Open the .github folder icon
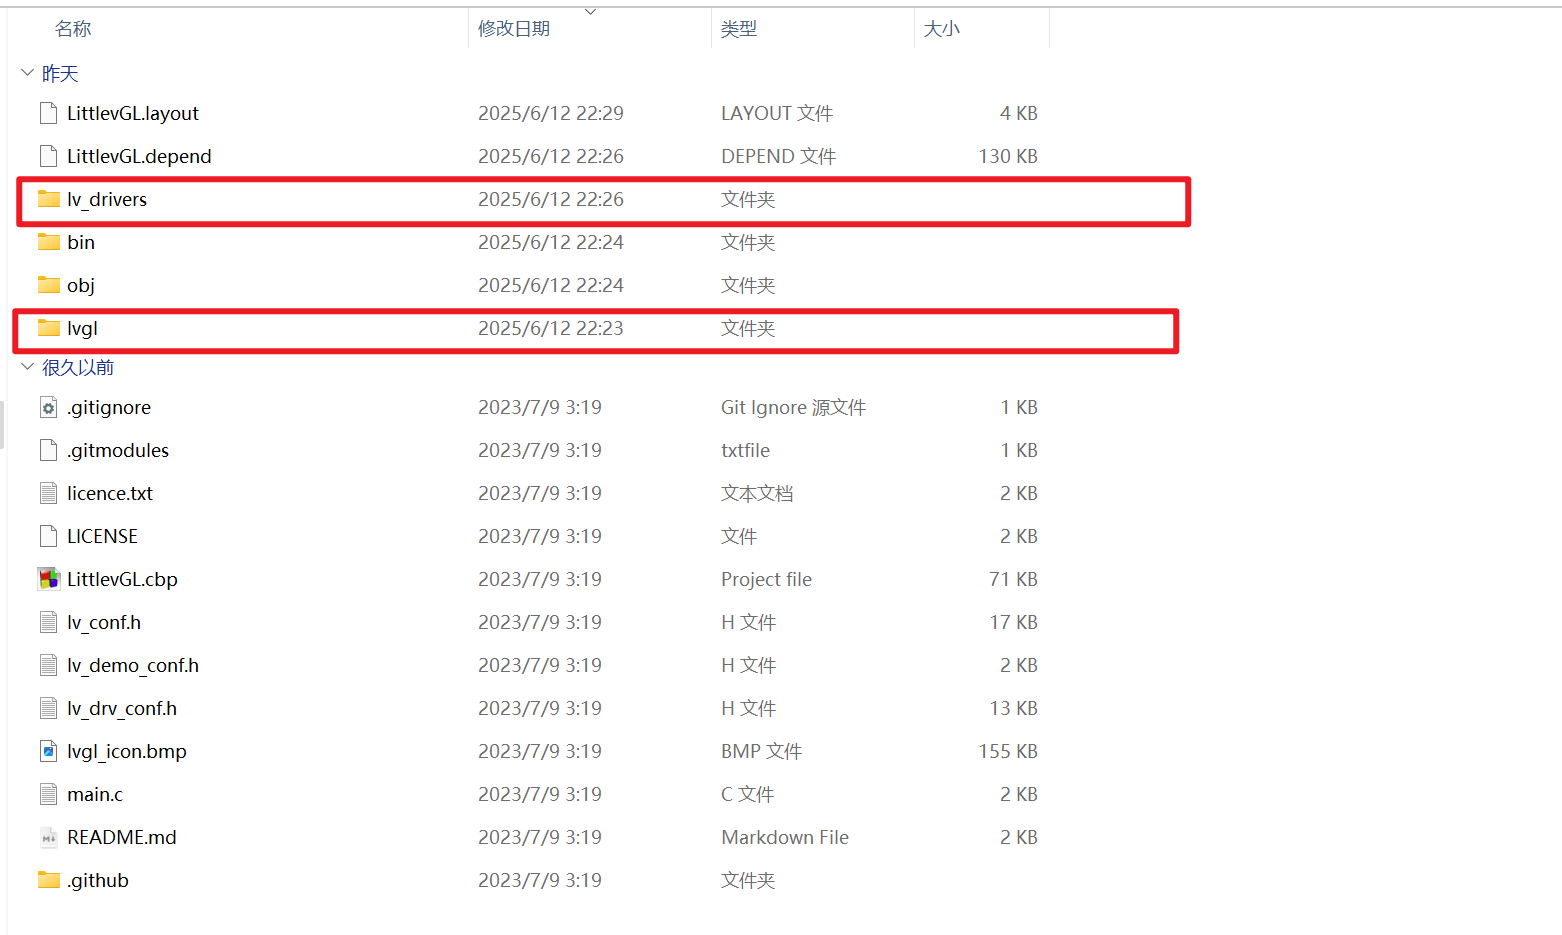Viewport: 1562px width, 935px height. (48, 880)
